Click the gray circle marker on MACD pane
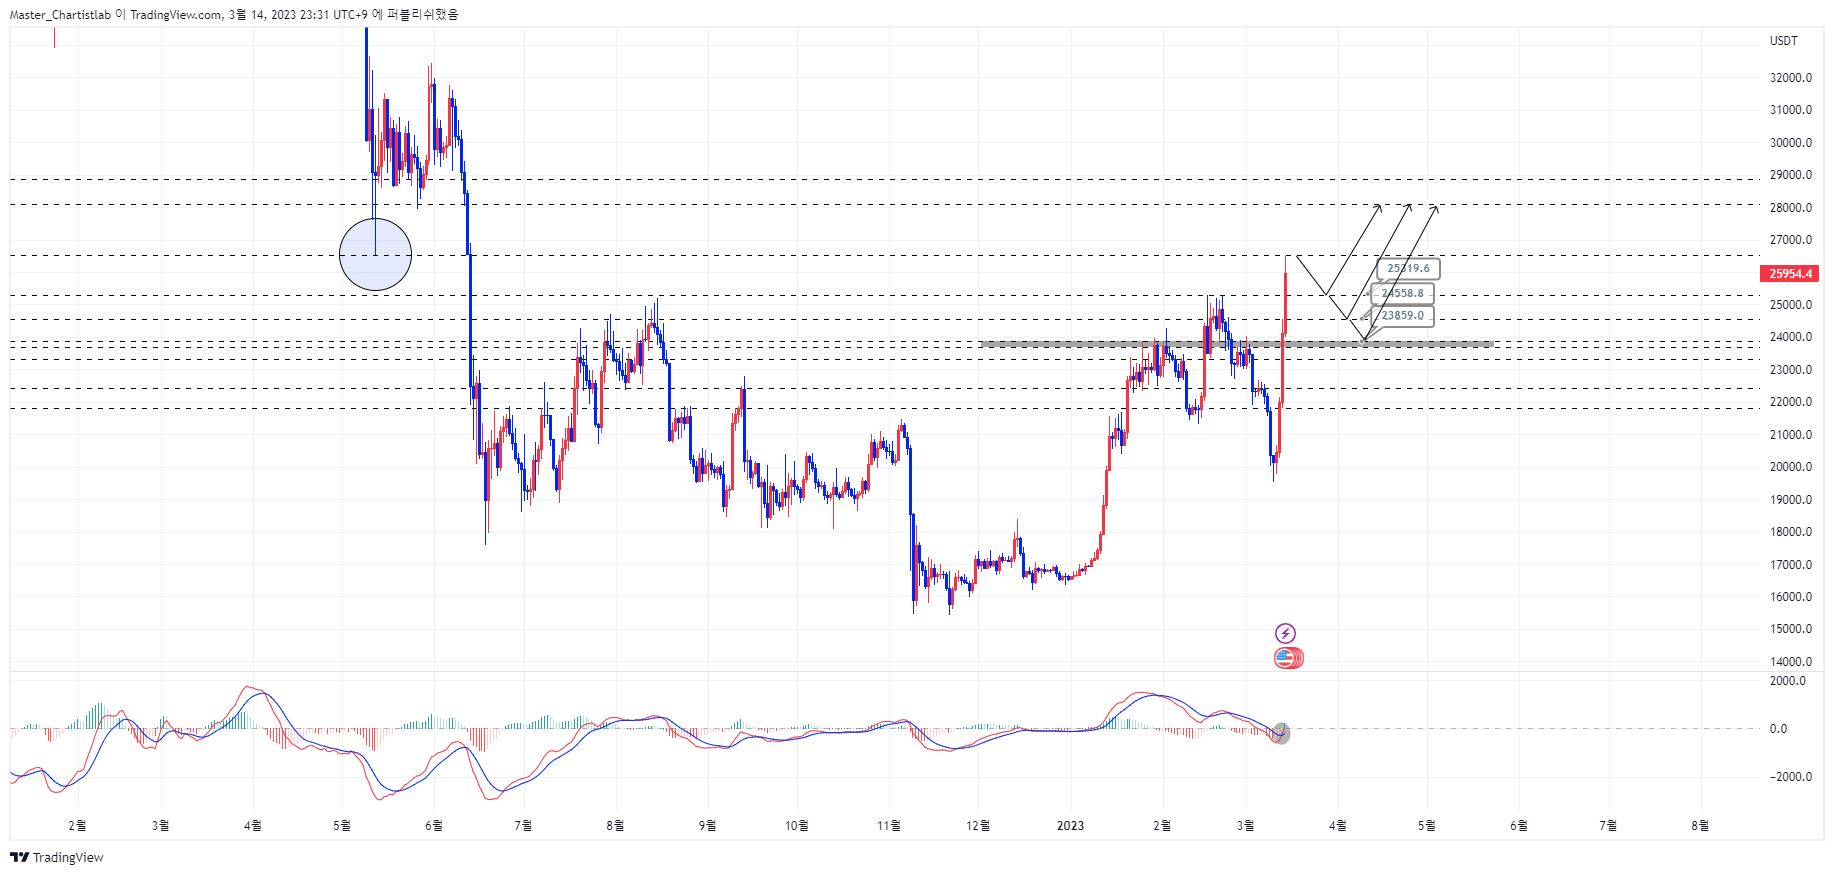This screenshot has height=875, width=1834. point(1281,734)
